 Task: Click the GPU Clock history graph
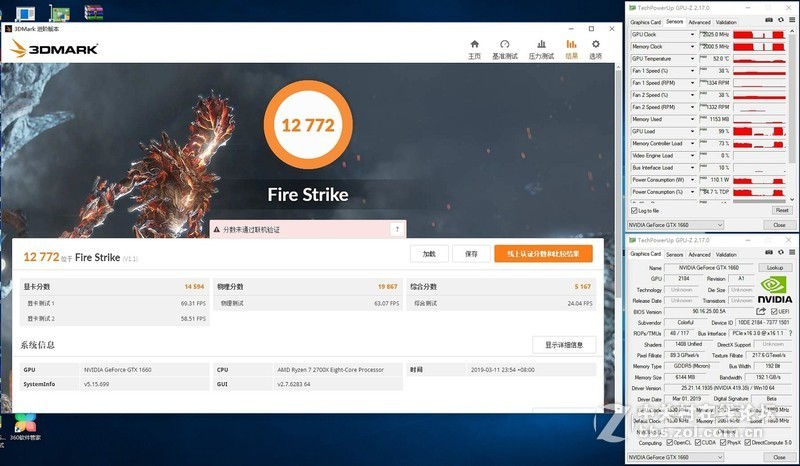click(759, 35)
